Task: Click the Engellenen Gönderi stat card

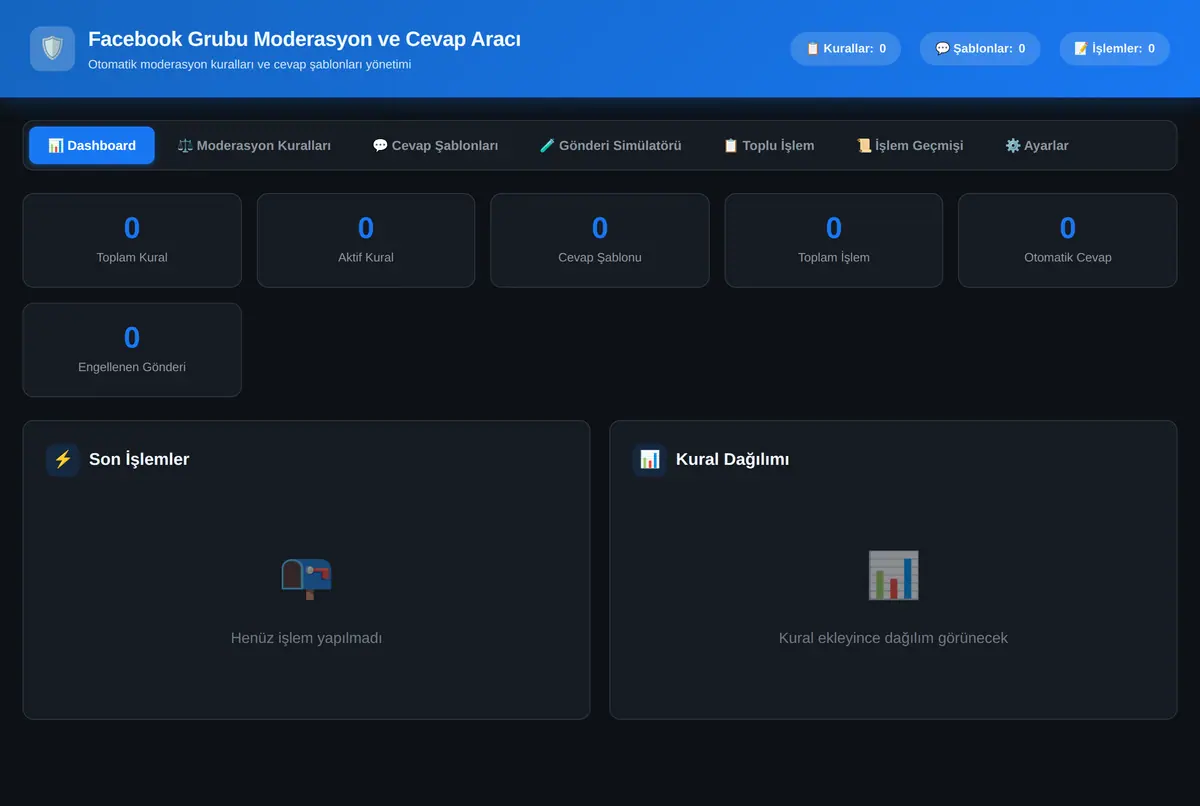Action: pos(132,350)
